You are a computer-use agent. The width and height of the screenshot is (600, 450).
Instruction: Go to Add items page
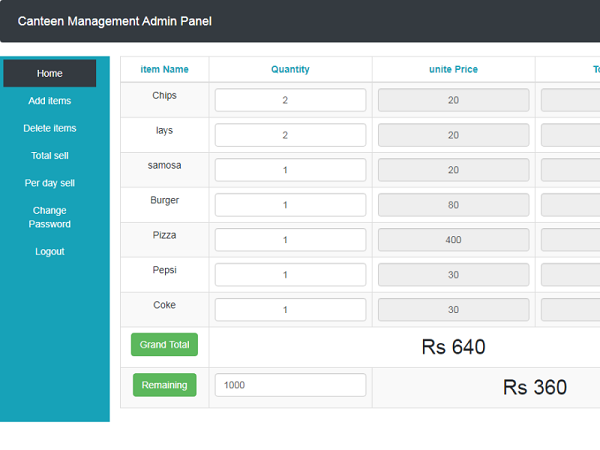(x=50, y=101)
